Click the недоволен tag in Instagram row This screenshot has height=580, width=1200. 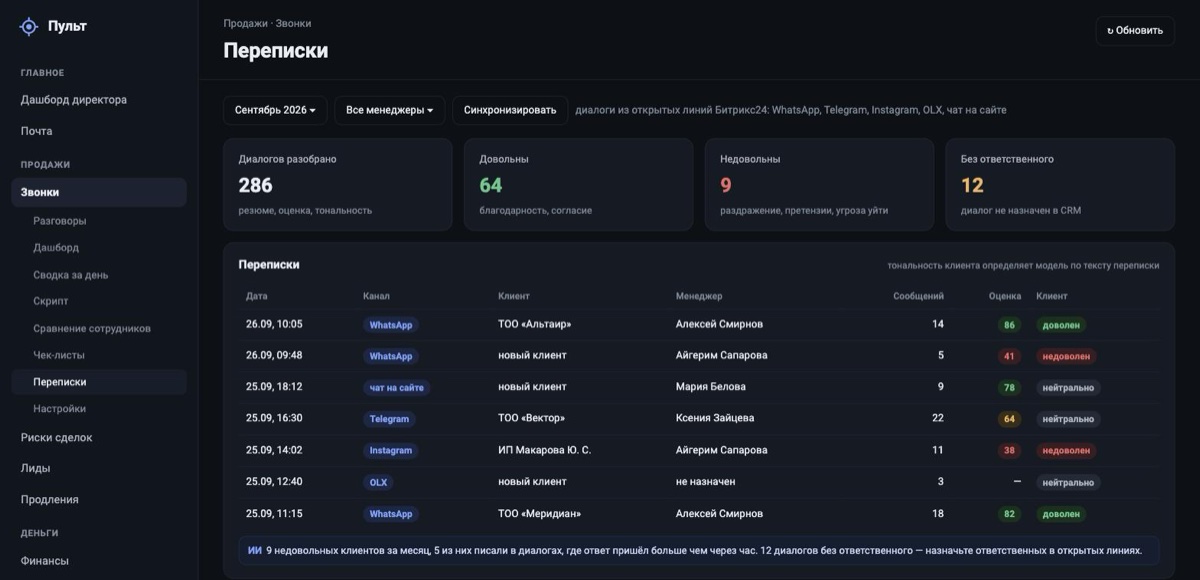(x=1066, y=451)
